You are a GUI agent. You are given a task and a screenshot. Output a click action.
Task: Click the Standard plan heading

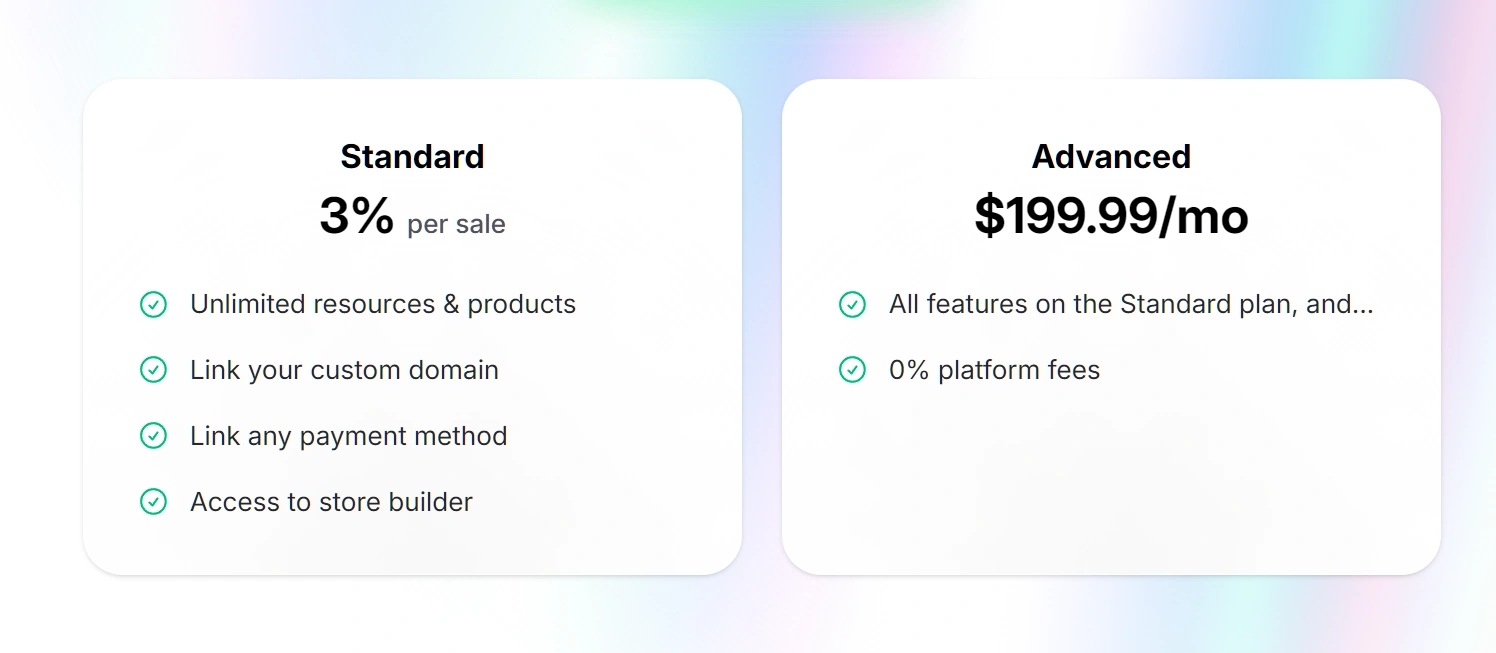tap(412, 157)
